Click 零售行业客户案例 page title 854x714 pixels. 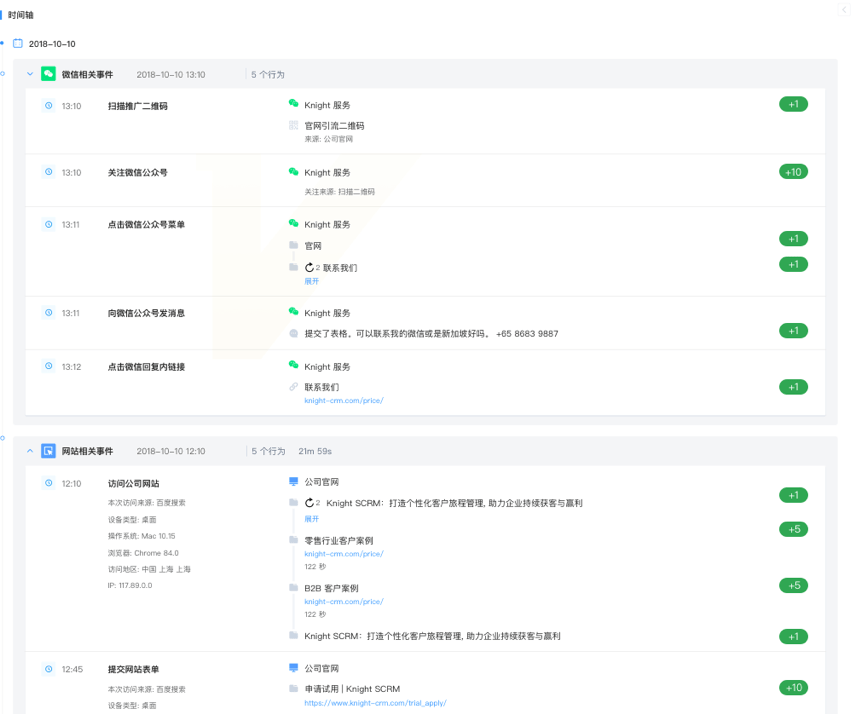(339, 540)
